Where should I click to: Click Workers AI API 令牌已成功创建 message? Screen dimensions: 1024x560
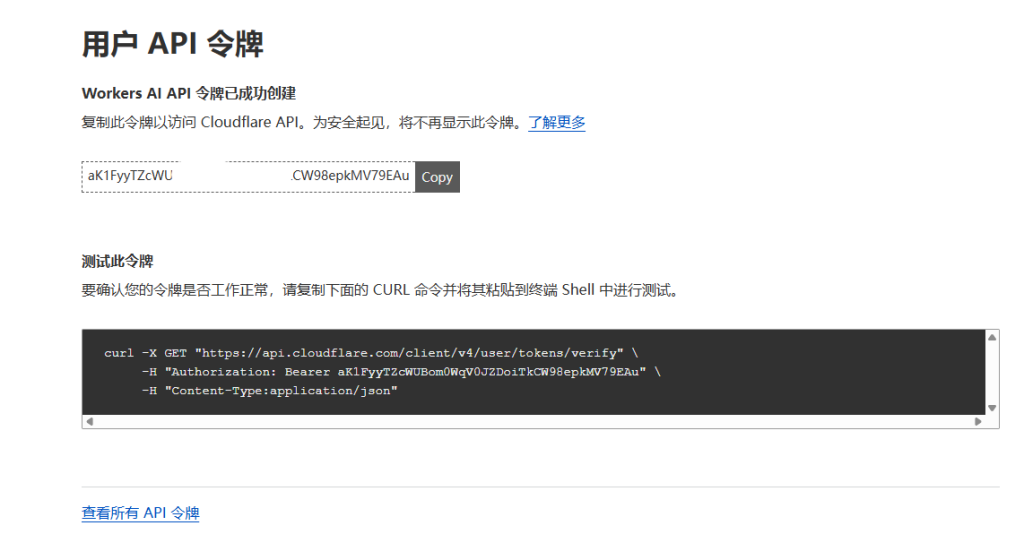pyautogui.click(x=189, y=93)
